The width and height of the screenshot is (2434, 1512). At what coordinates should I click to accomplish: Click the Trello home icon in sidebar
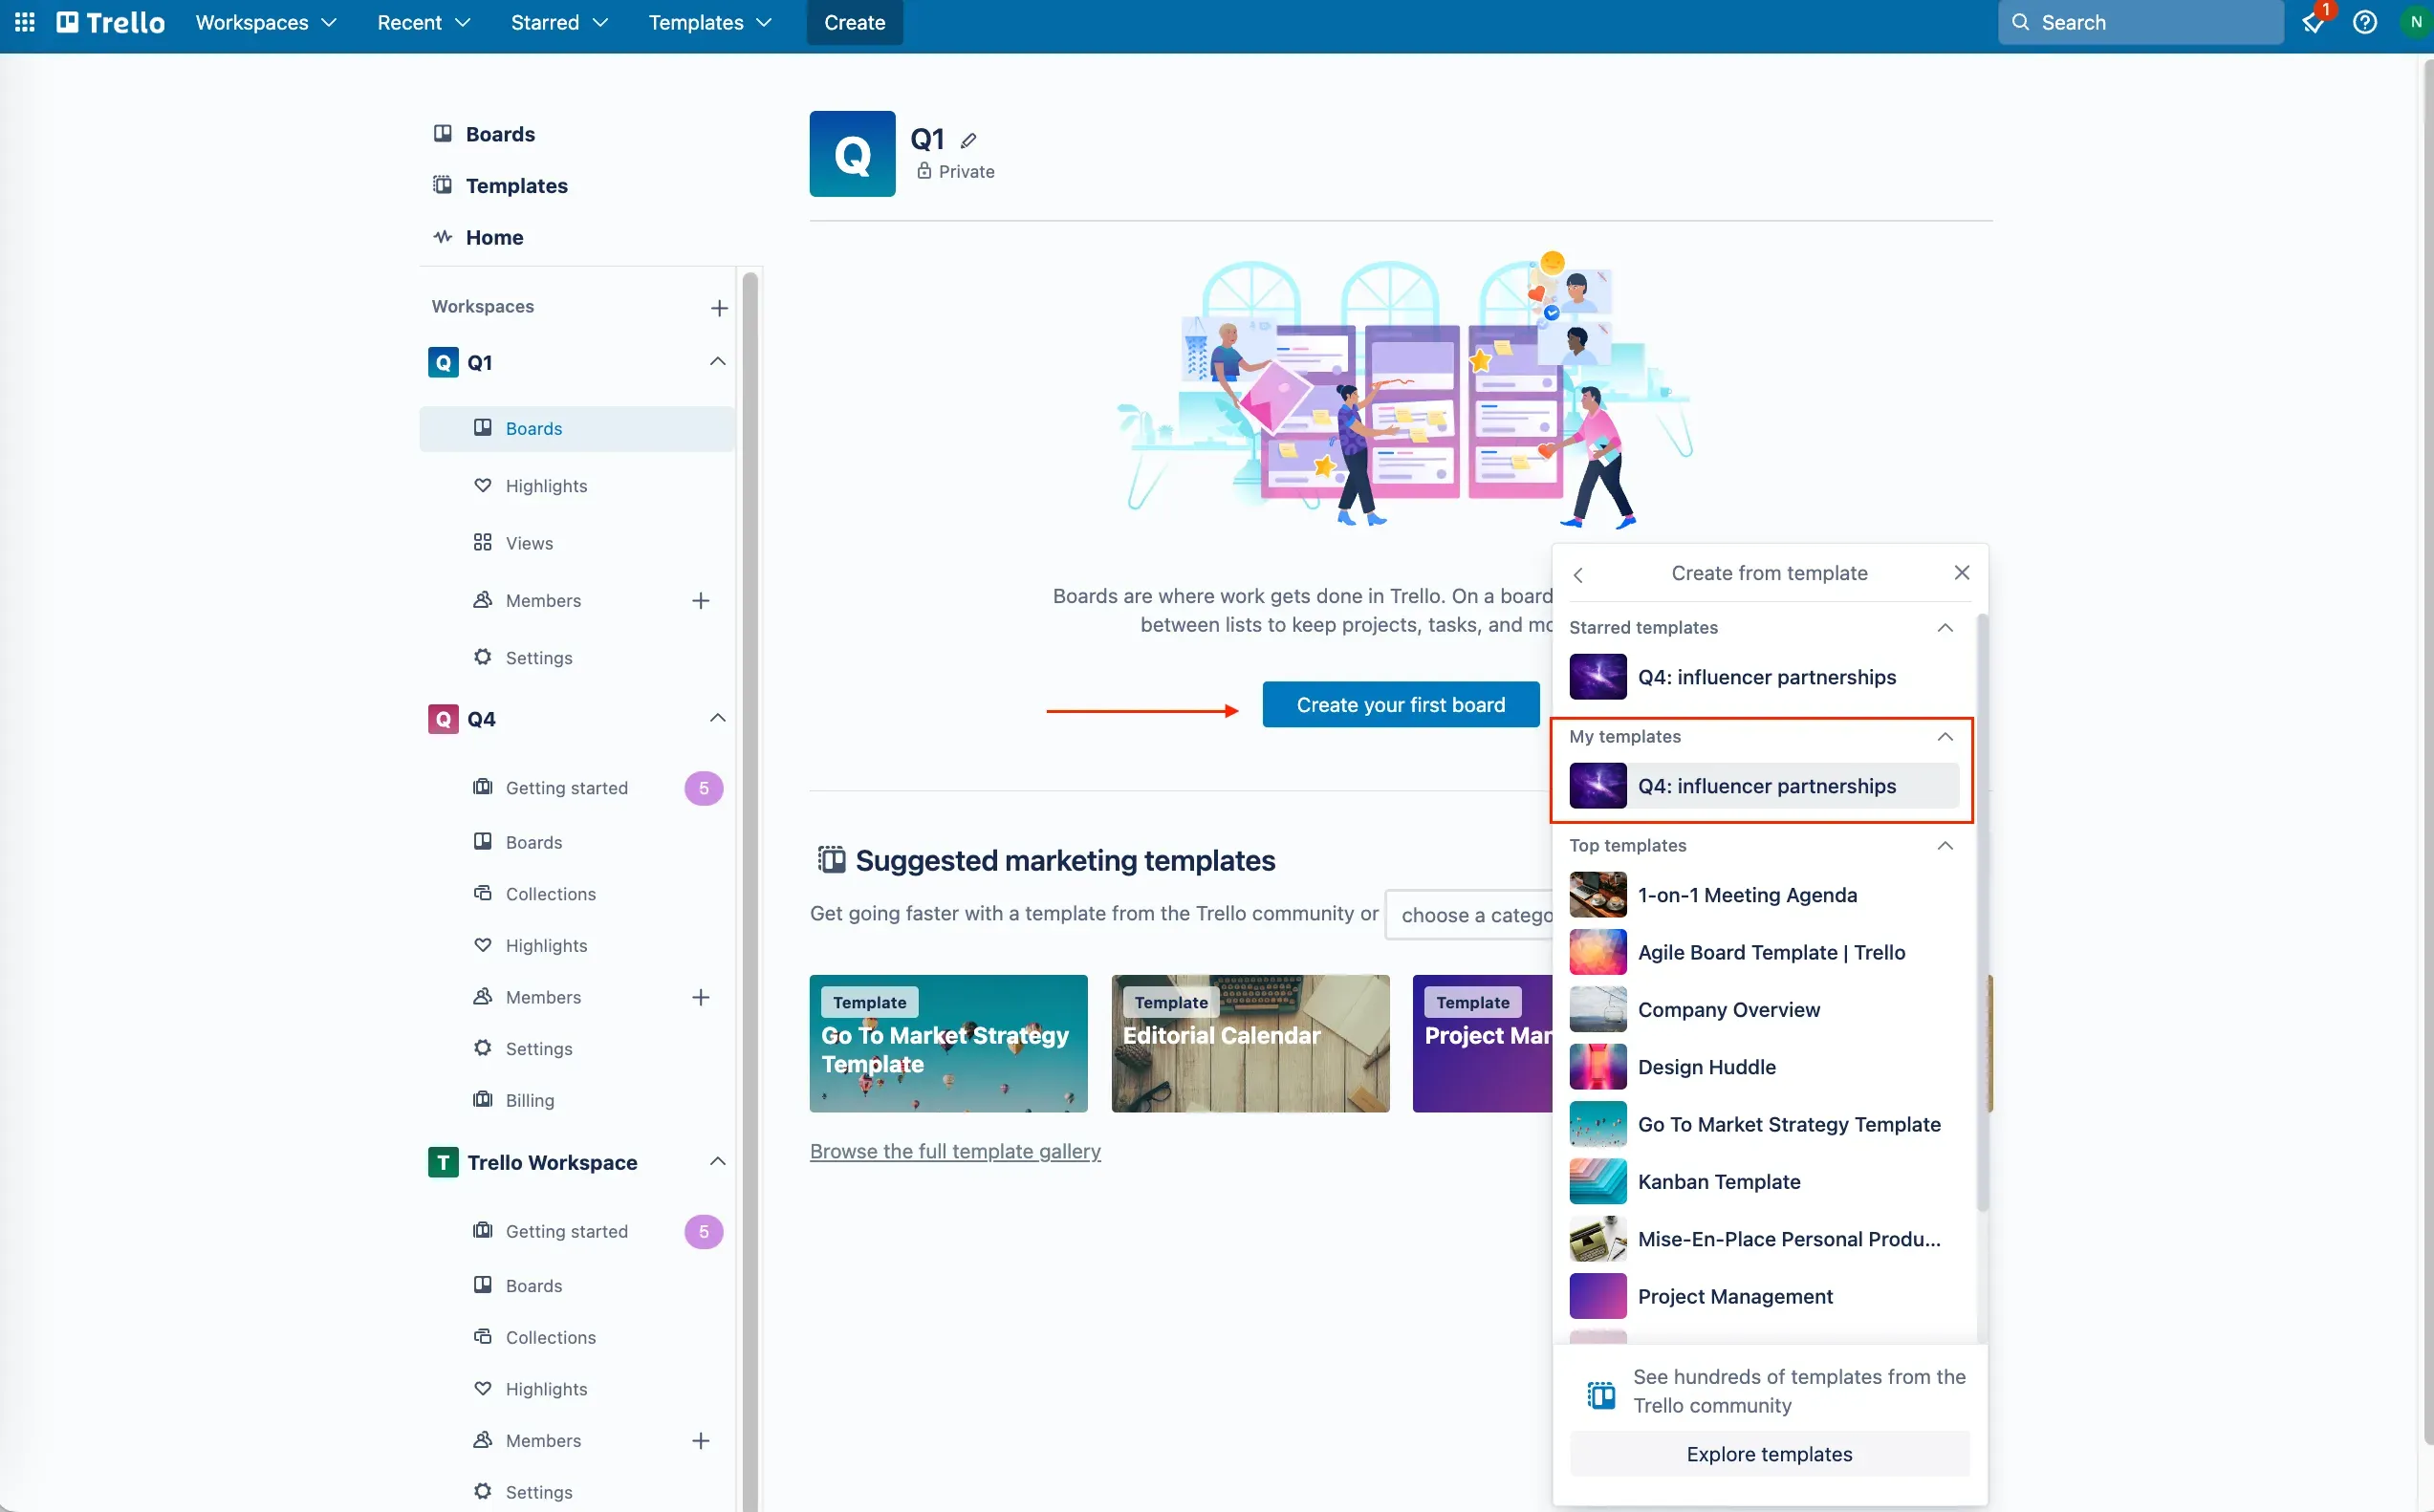(443, 235)
